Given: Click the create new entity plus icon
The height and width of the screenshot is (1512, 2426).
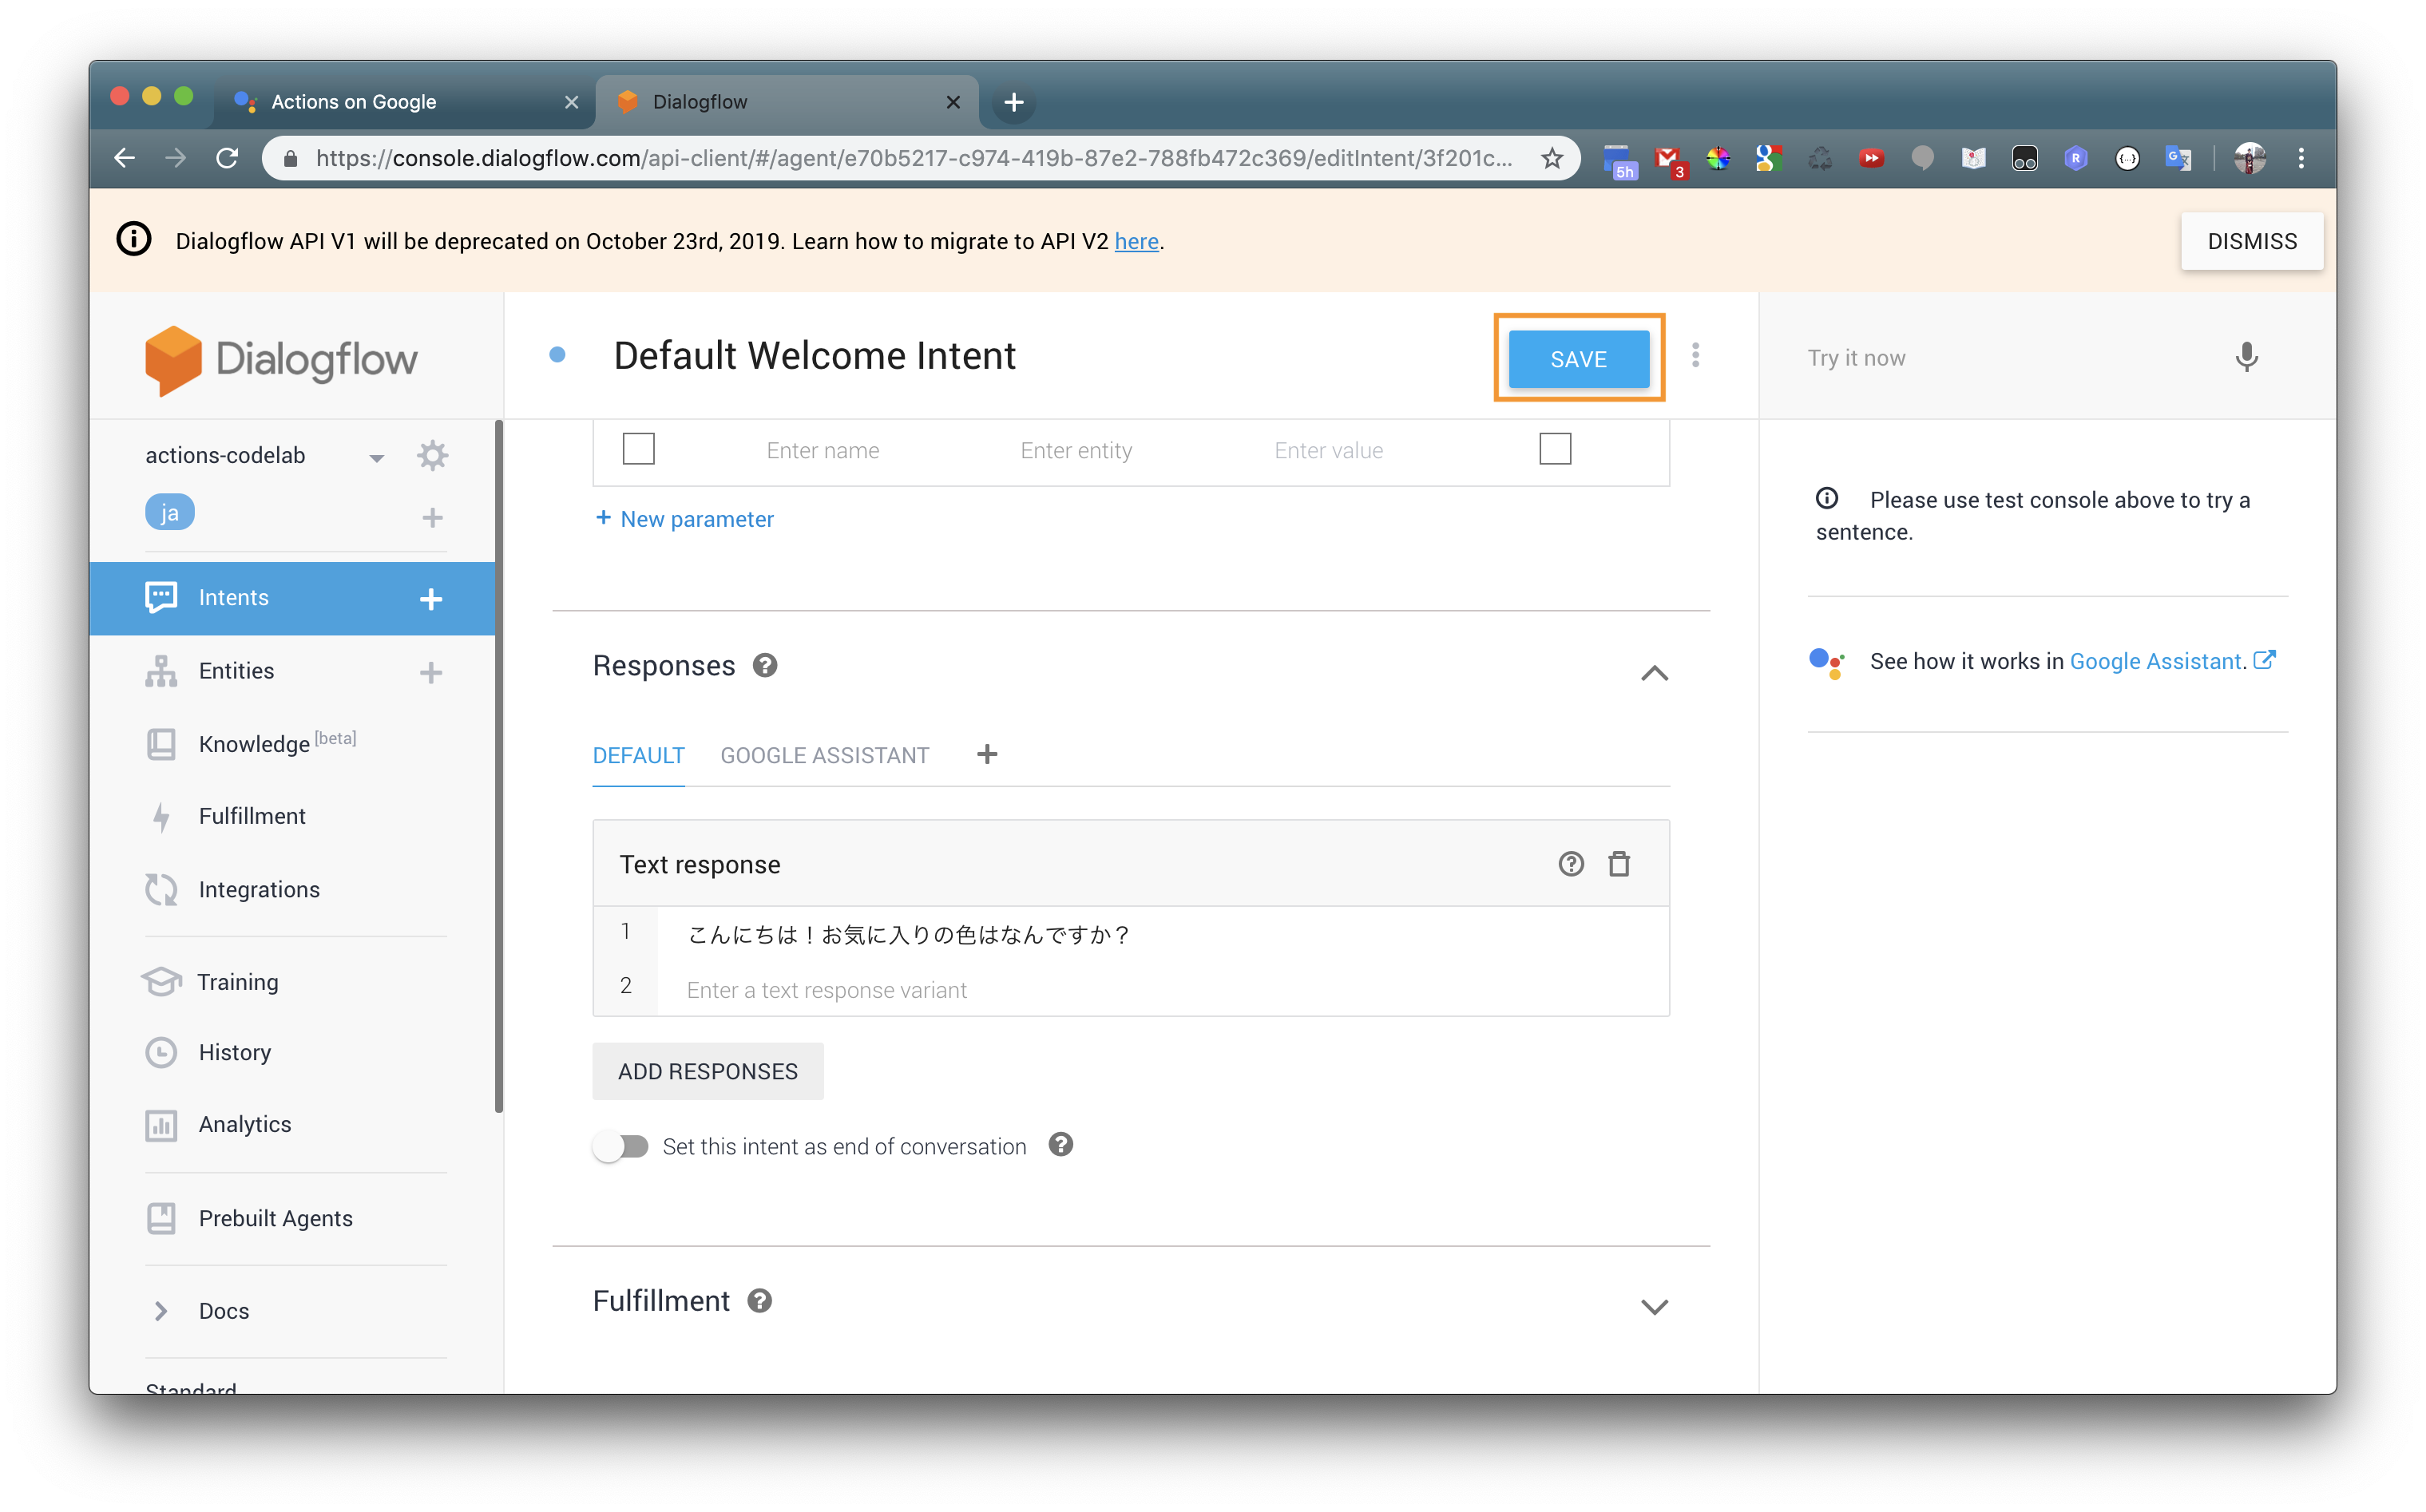Looking at the screenshot, I should click(431, 672).
